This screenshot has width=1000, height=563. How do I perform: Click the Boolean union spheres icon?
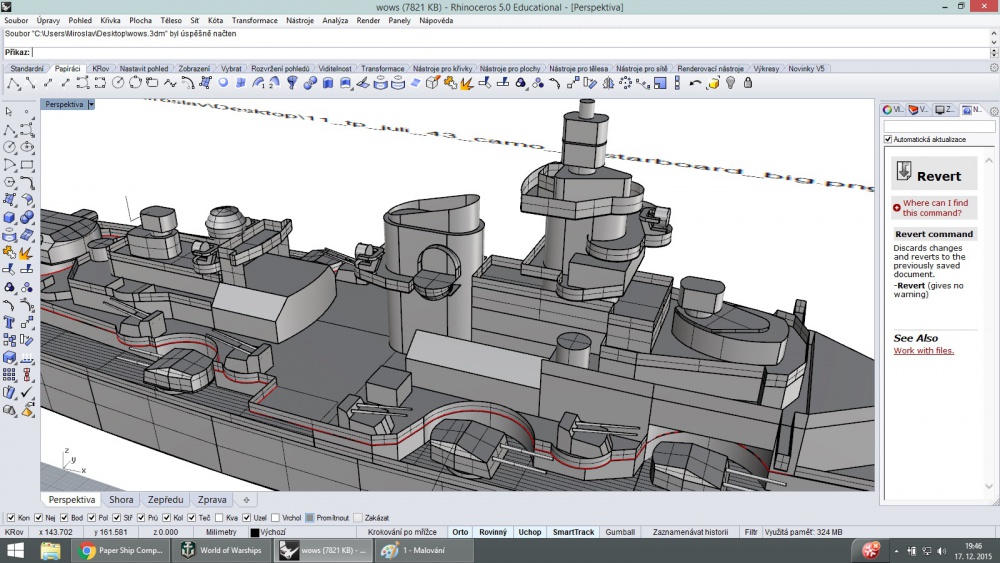[27, 217]
